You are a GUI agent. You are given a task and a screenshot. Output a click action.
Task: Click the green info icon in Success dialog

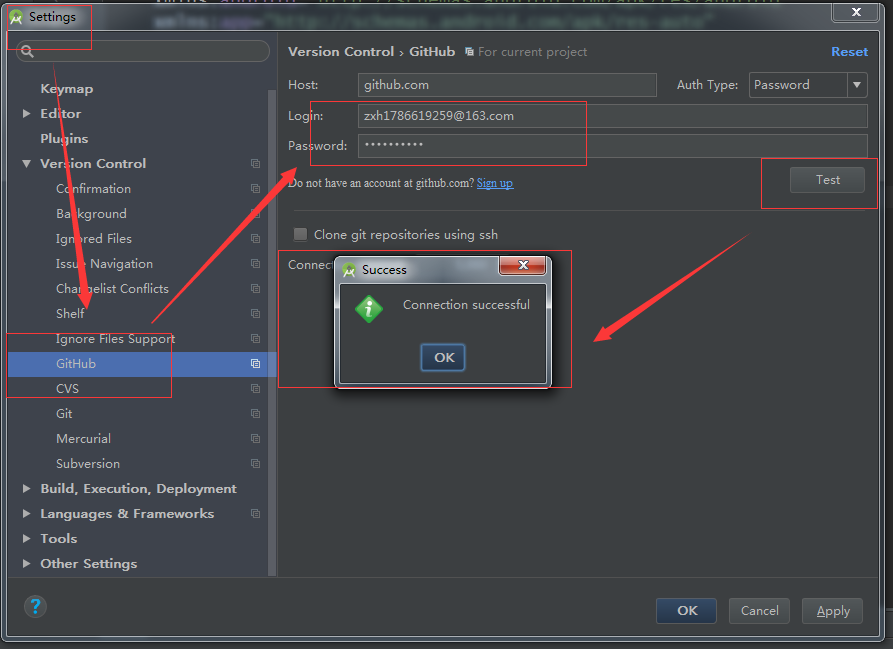pos(368,309)
